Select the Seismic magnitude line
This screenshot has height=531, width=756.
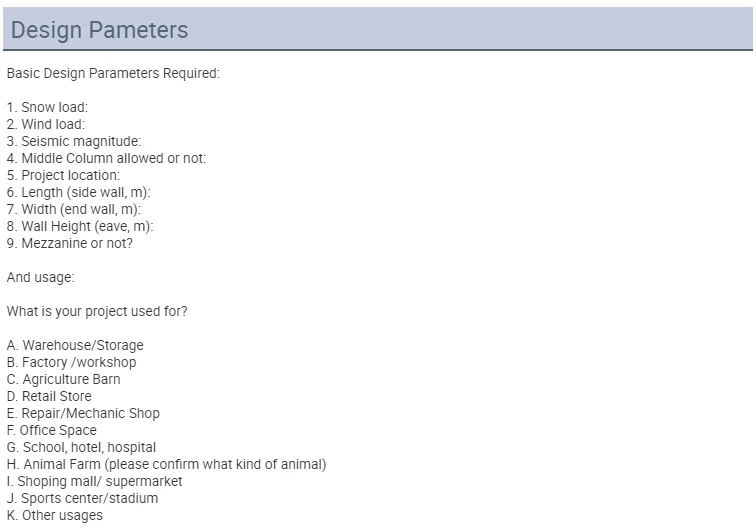pos(74,141)
